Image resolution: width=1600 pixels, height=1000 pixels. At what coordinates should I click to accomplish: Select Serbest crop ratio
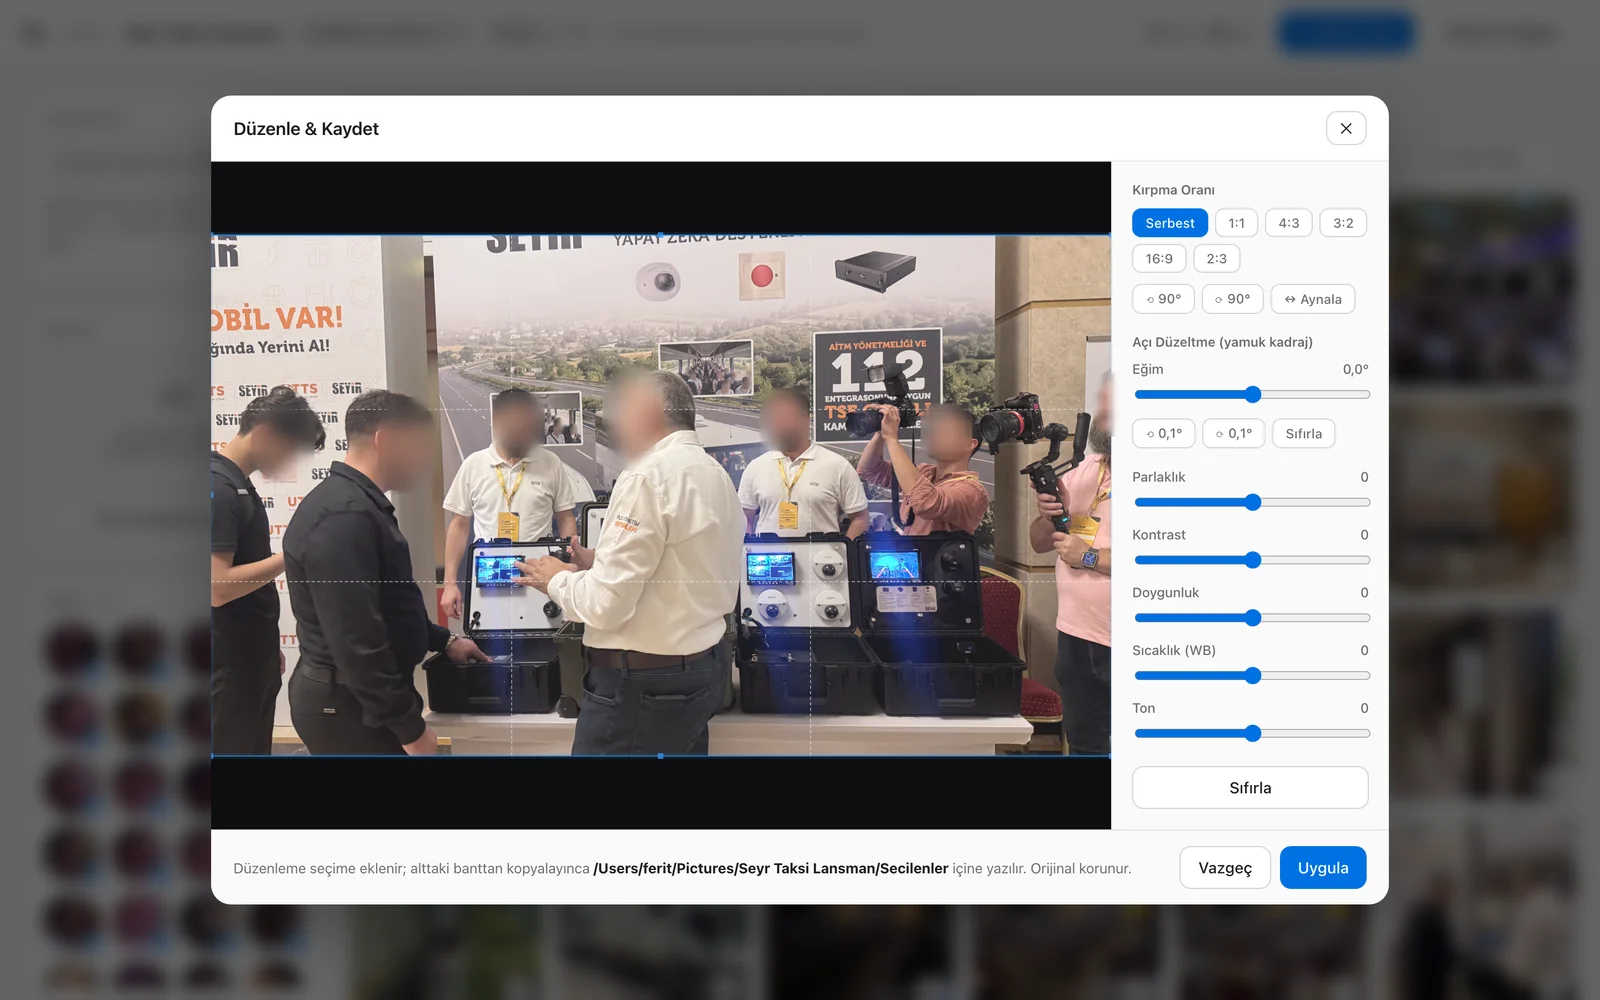tap(1170, 223)
